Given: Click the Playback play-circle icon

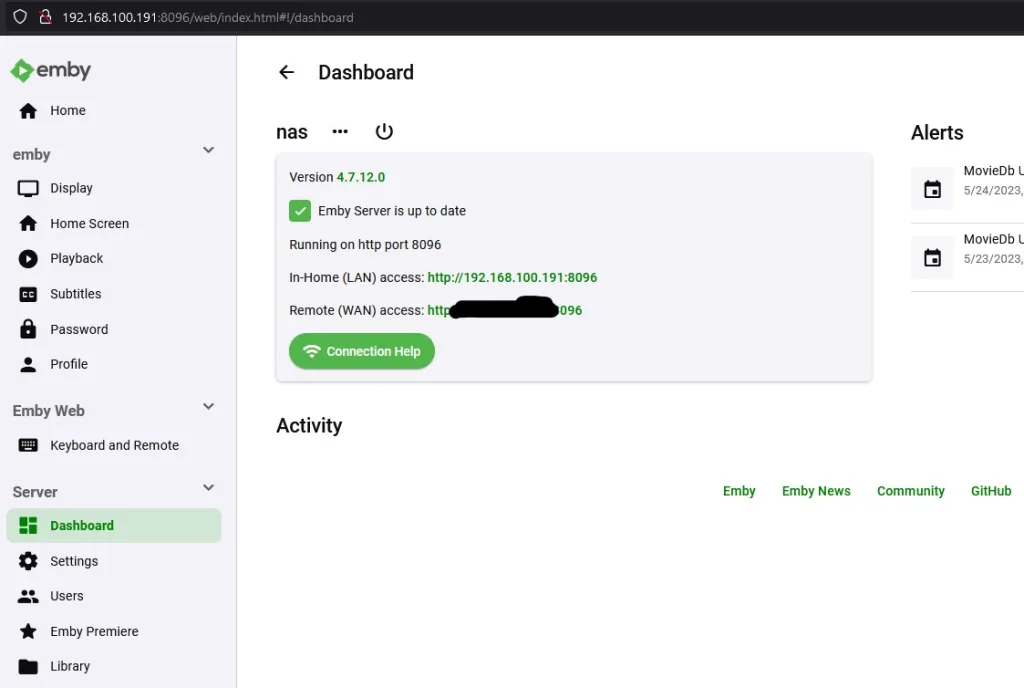Looking at the screenshot, I should pos(28,259).
